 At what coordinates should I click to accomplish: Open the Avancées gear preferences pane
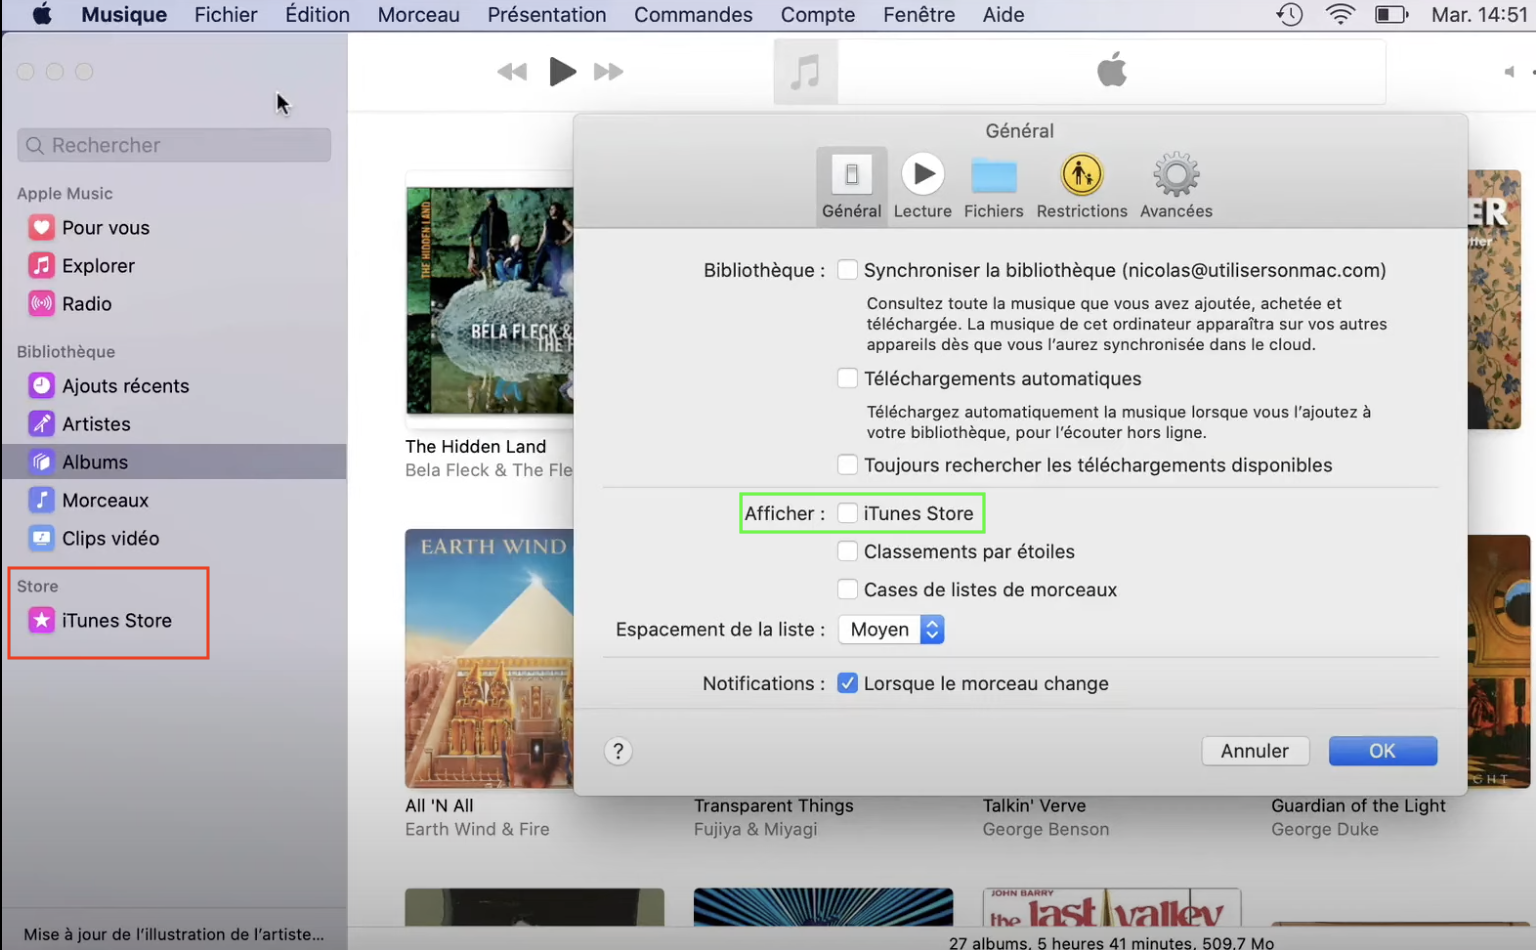pos(1175,186)
